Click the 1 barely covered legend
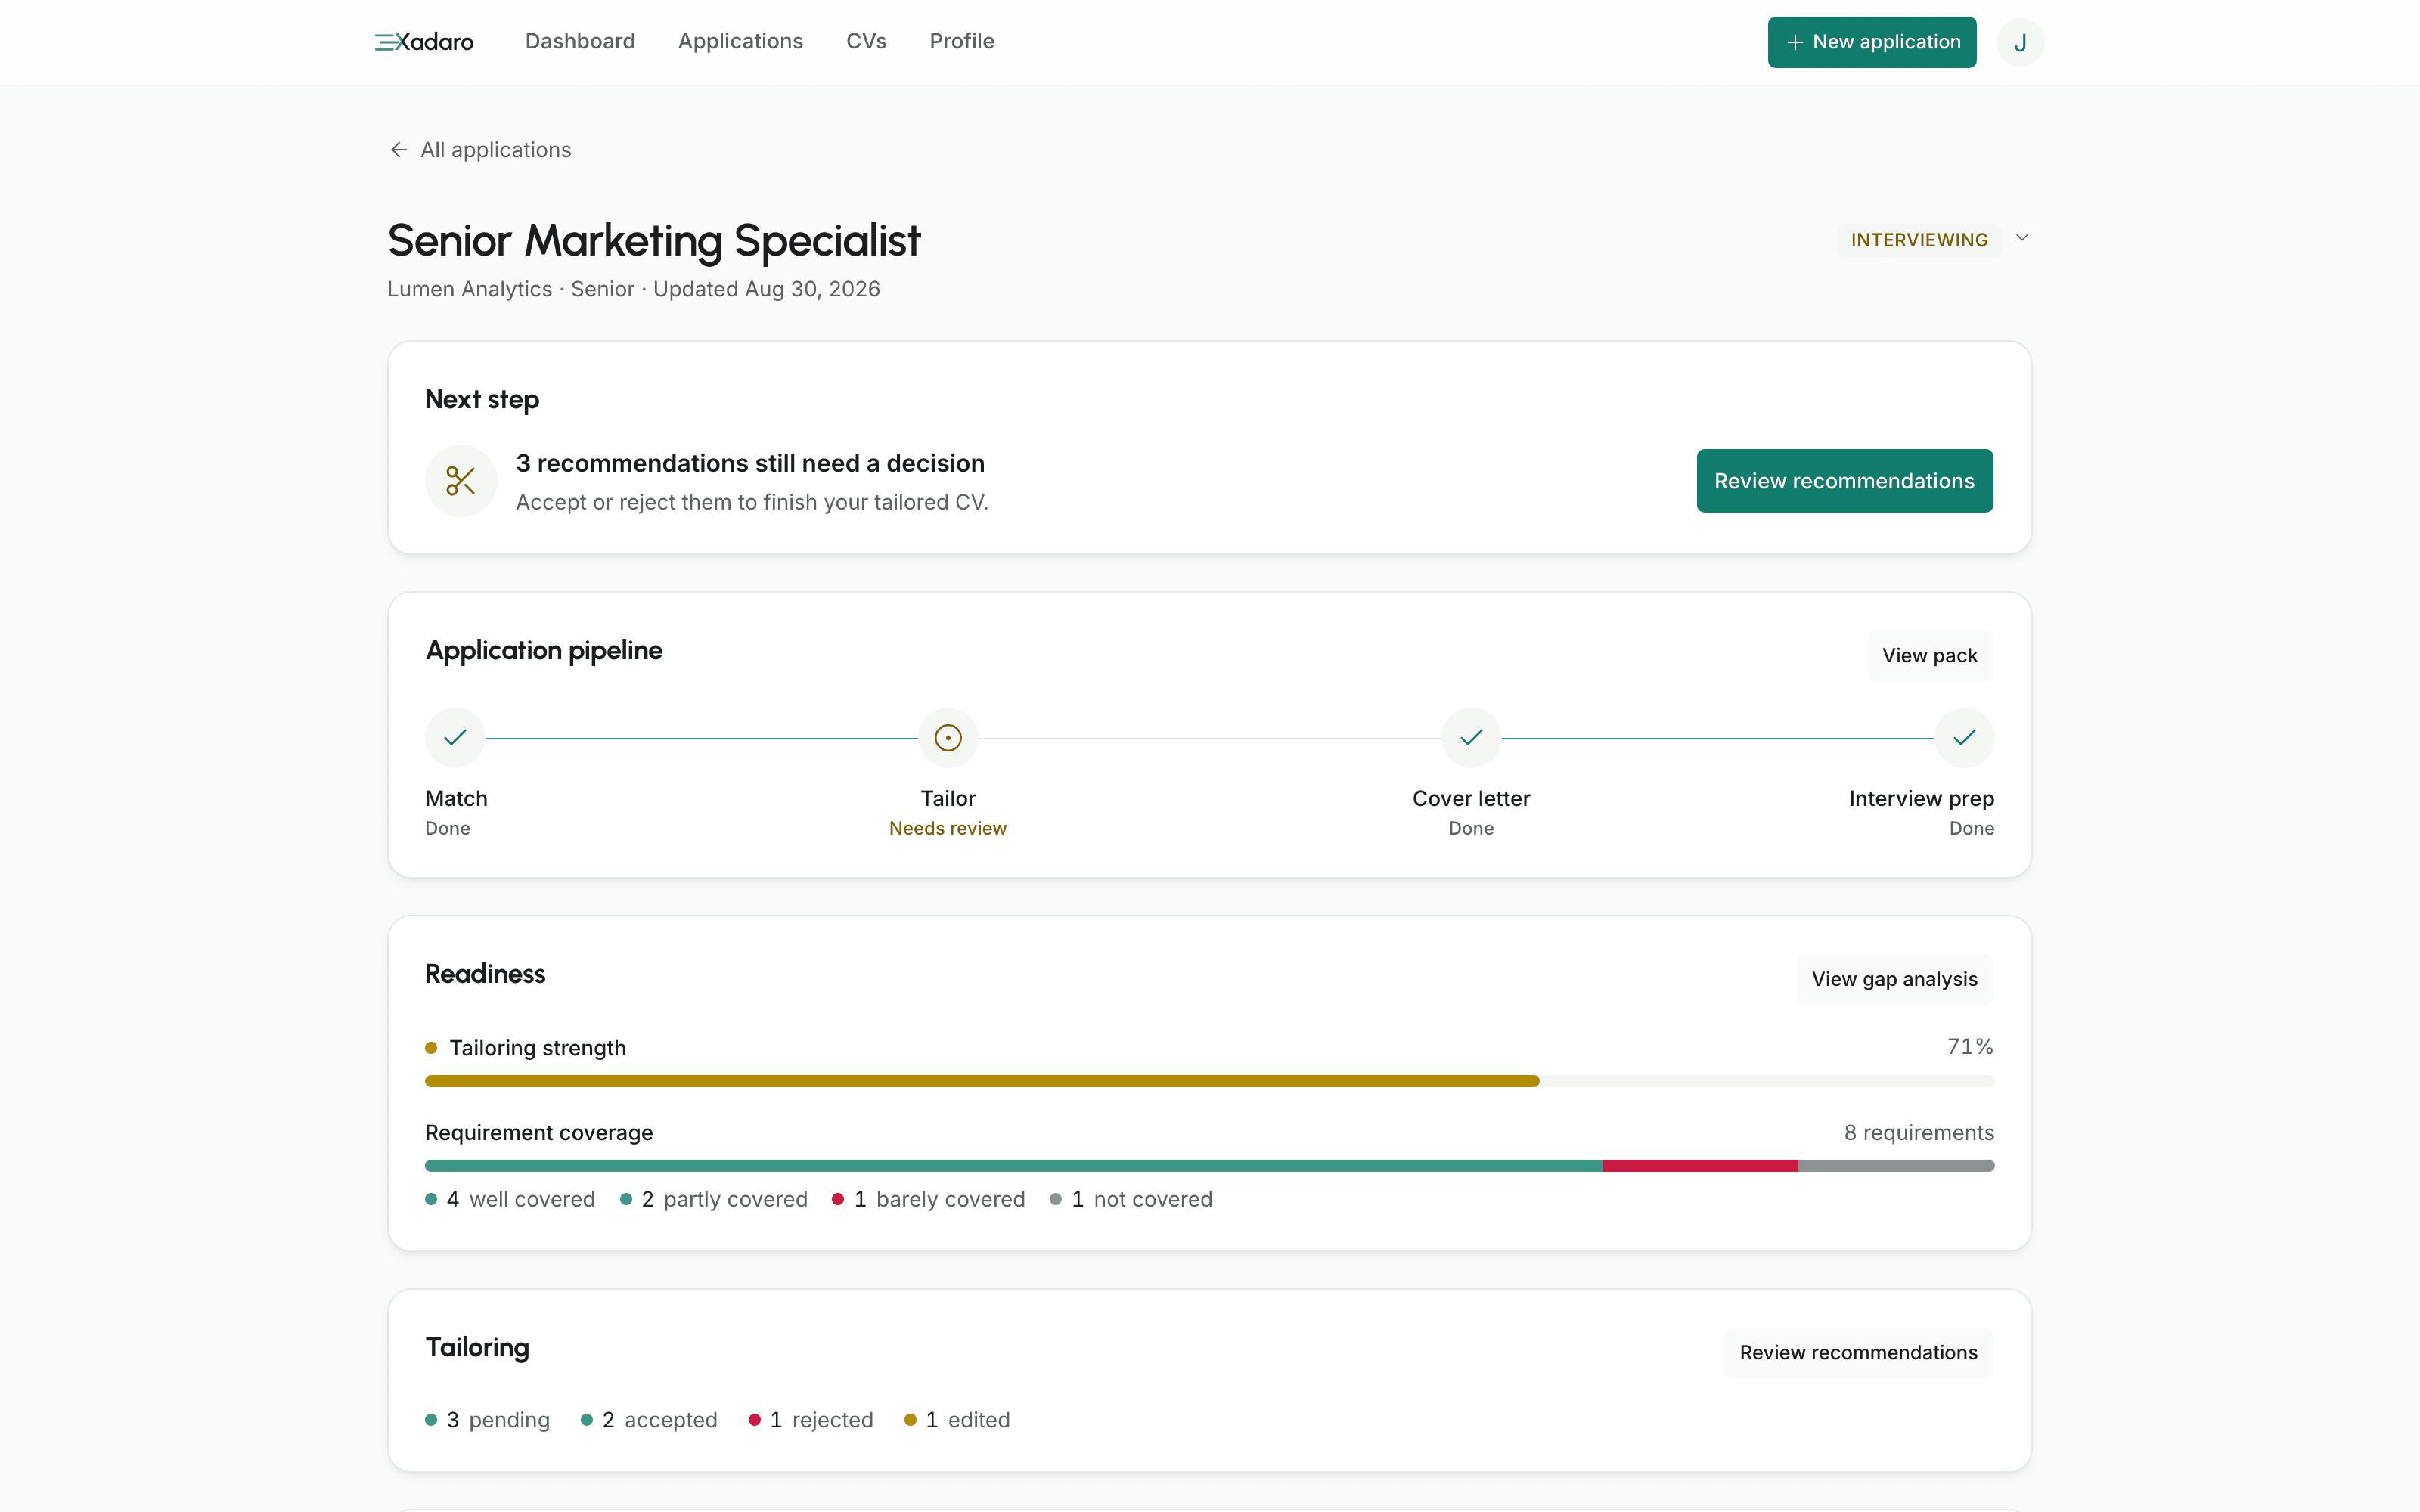The image size is (2420, 1512). (929, 1199)
